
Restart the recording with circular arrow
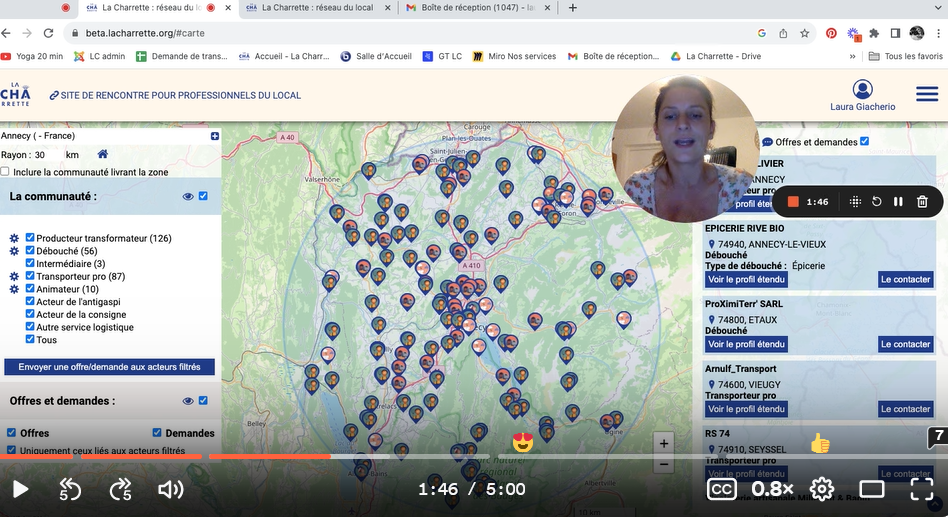tap(877, 202)
